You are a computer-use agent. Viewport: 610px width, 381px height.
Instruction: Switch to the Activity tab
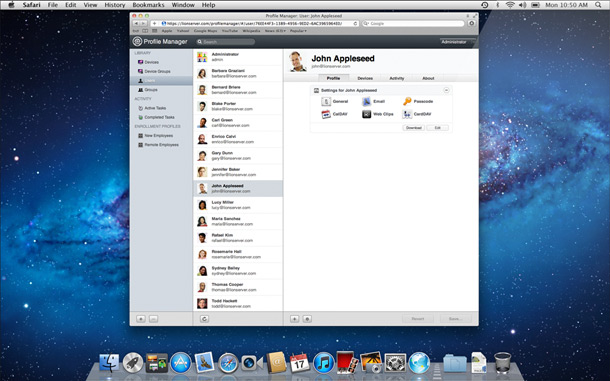point(397,78)
